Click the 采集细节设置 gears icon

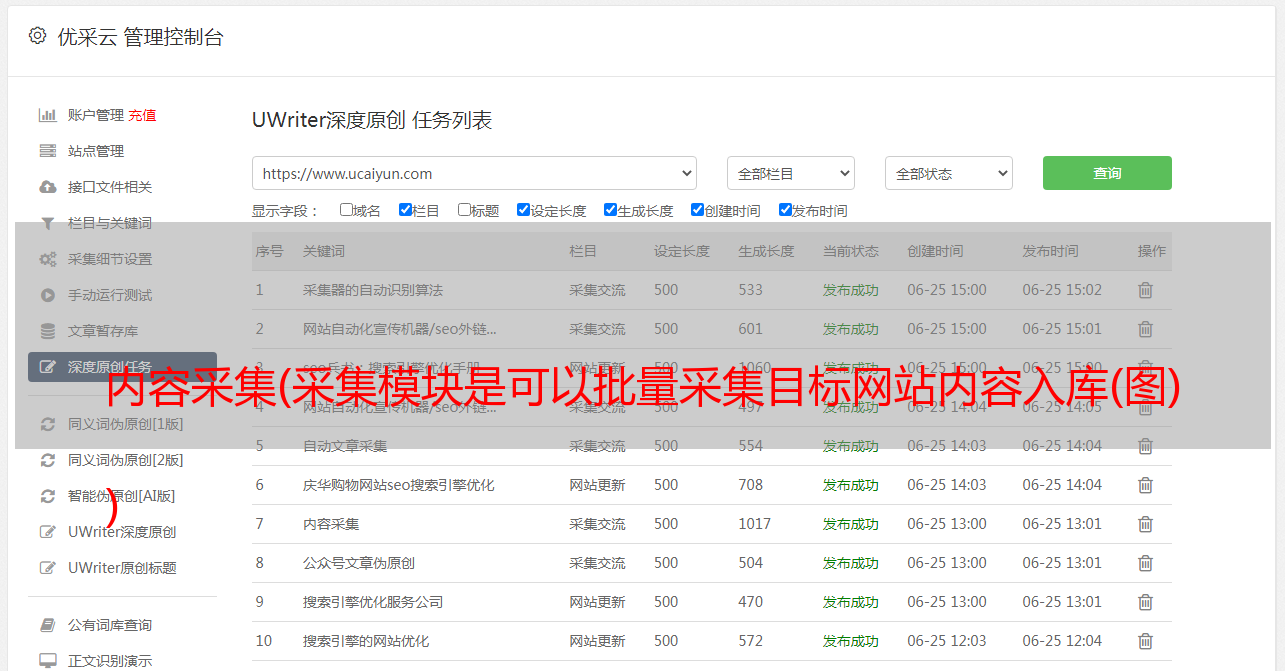pyautogui.click(x=47, y=259)
